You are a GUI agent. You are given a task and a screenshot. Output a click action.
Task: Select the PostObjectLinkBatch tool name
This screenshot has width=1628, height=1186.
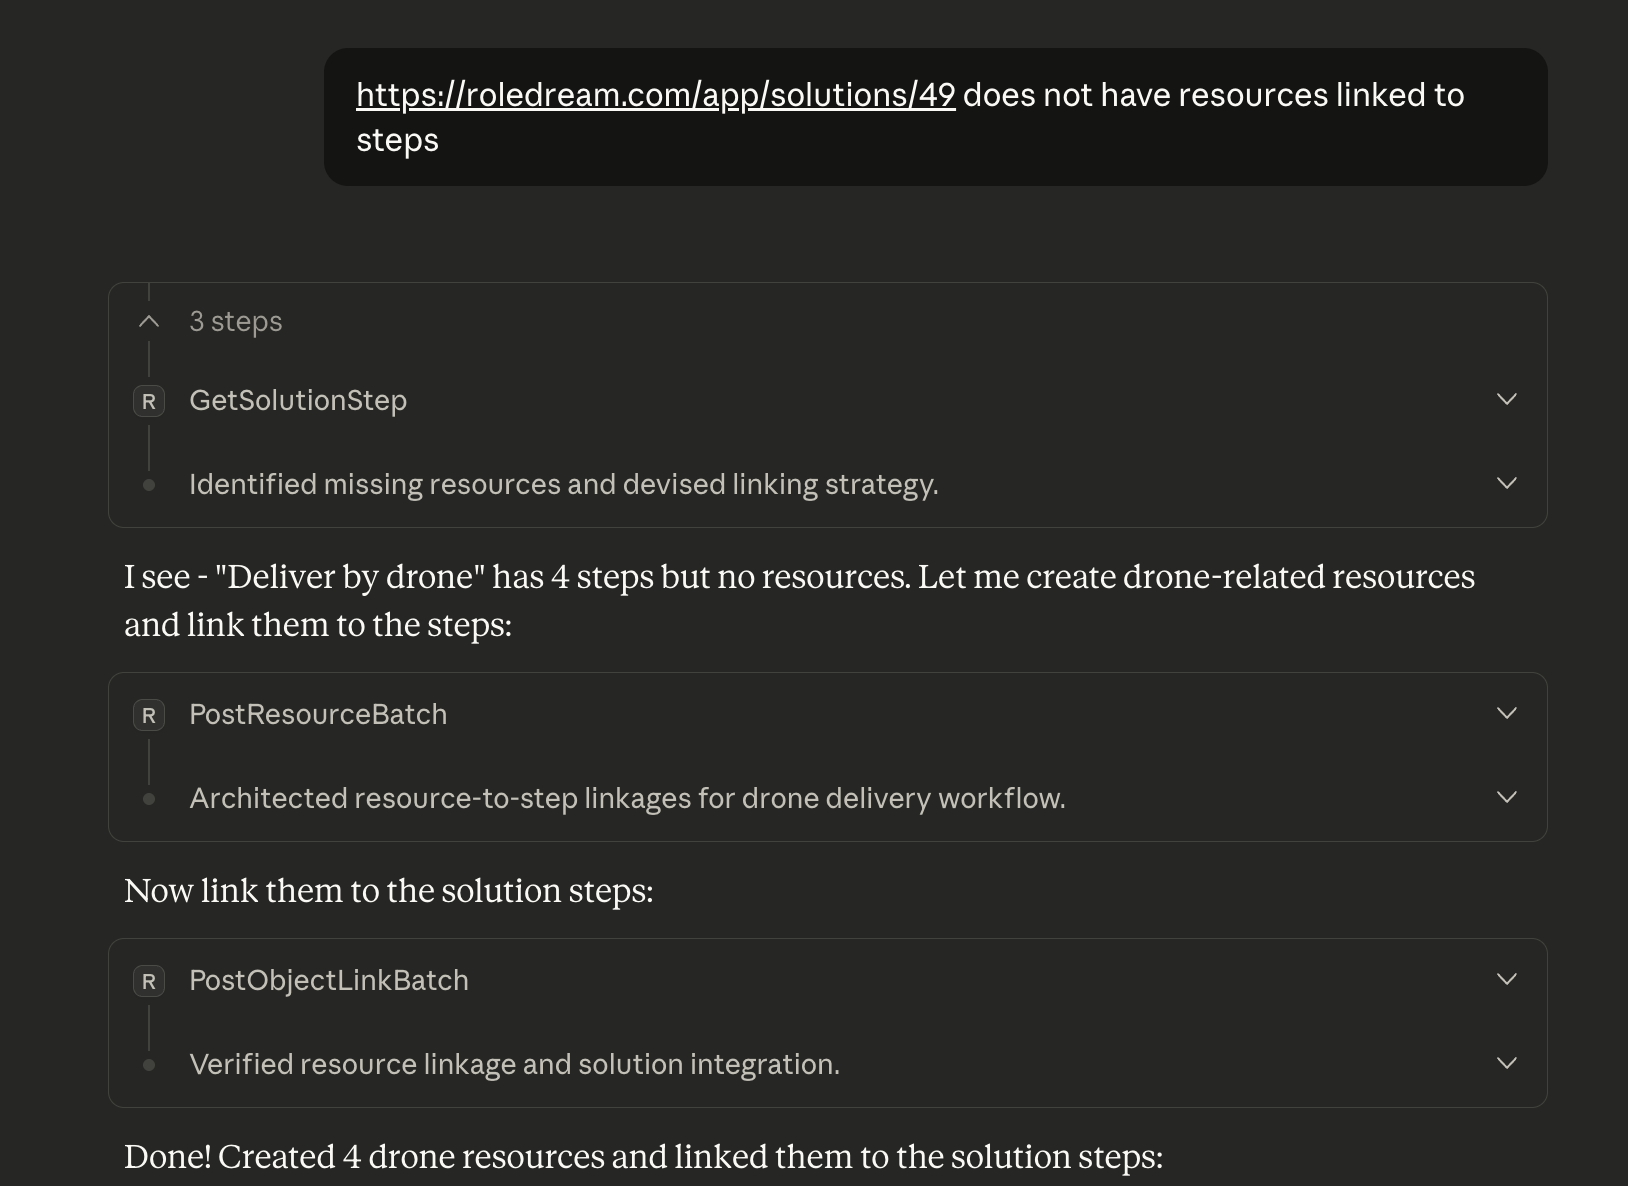click(328, 981)
